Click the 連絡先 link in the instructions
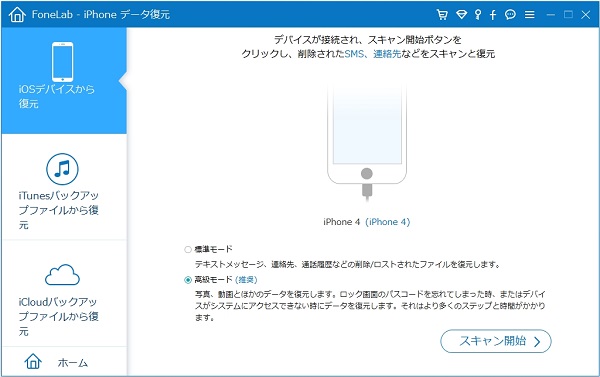This screenshot has width=600, height=377. pyautogui.click(x=387, y=54)
